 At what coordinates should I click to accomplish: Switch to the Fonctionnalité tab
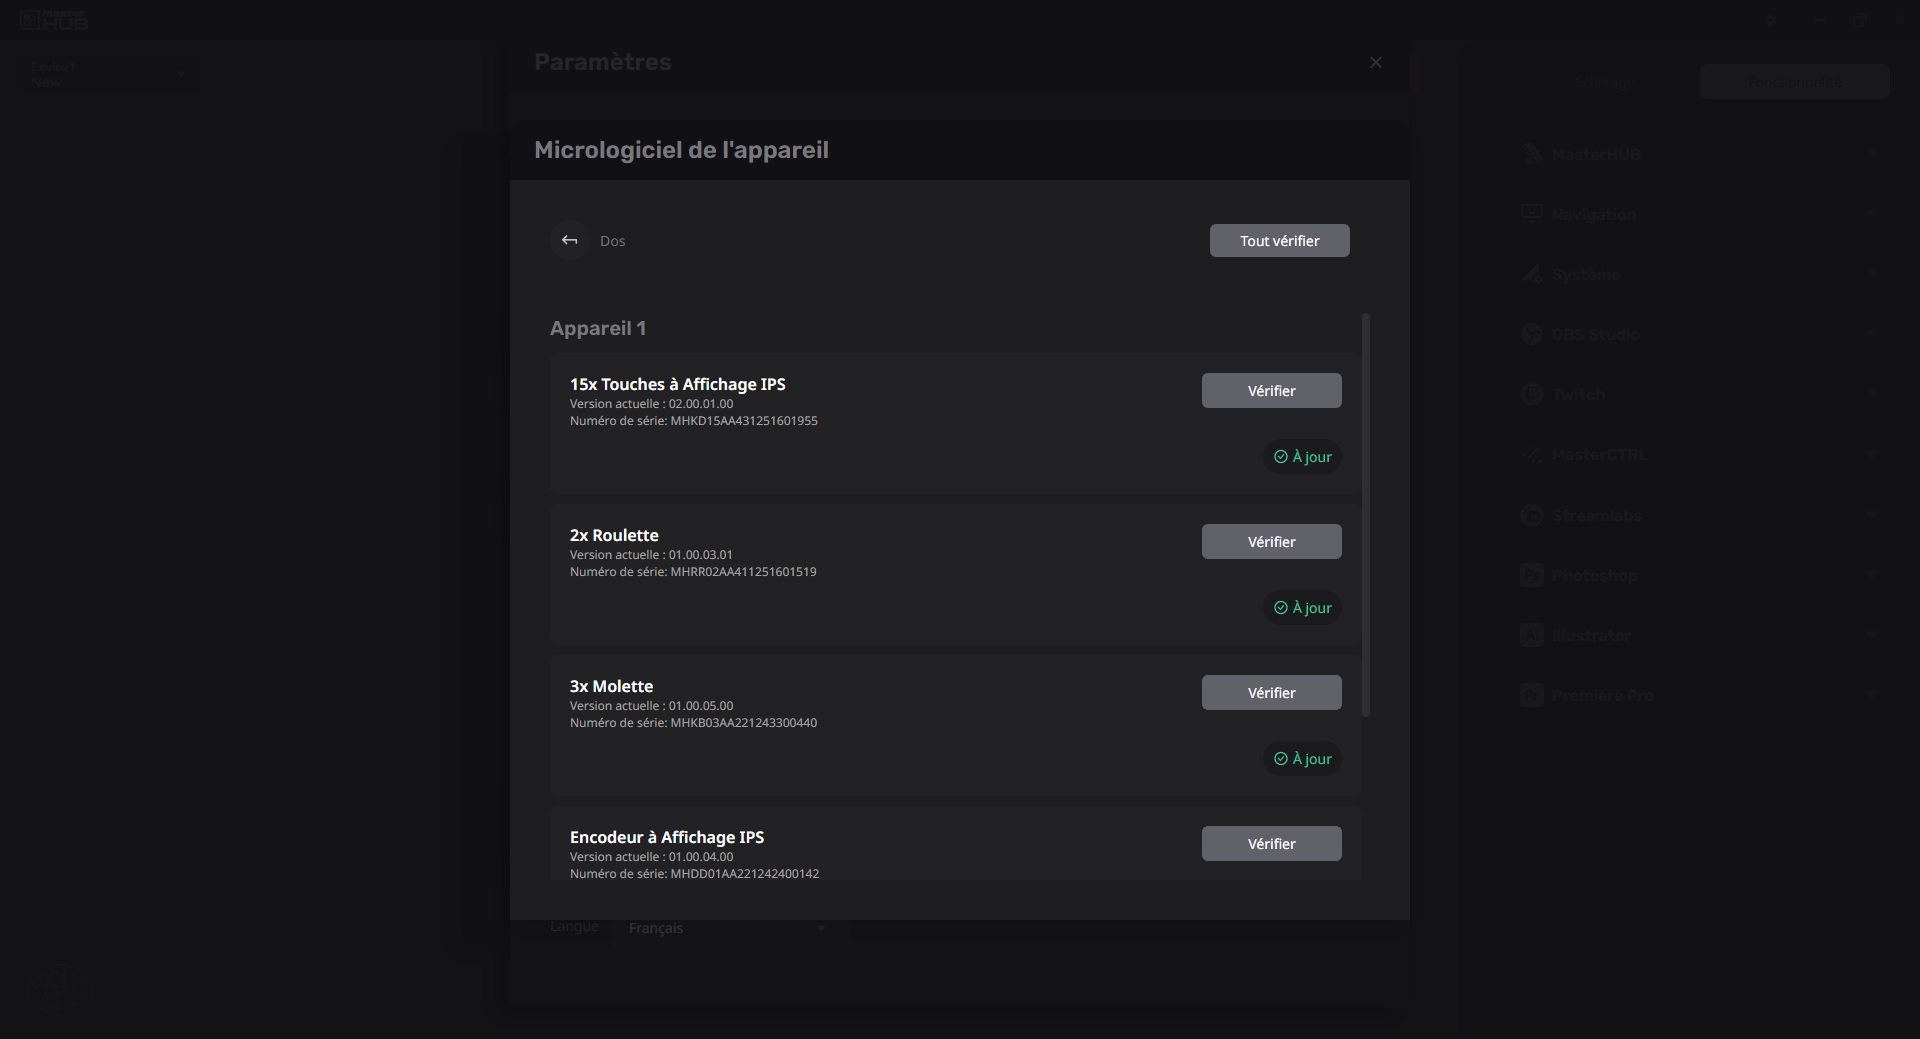[x=1794, y=82]
